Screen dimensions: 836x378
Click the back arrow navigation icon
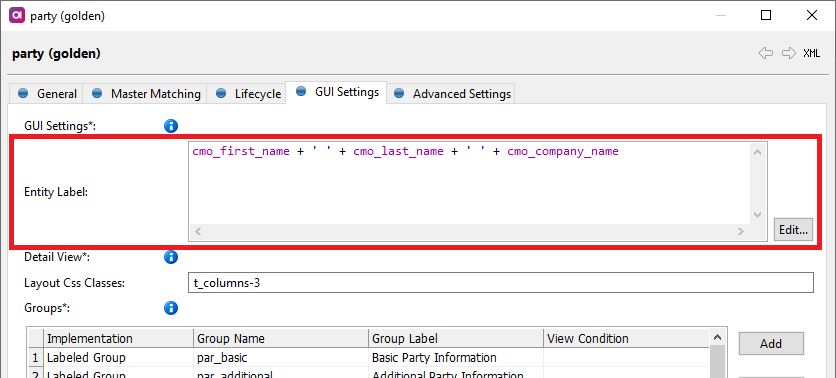(x=766, y=53)
